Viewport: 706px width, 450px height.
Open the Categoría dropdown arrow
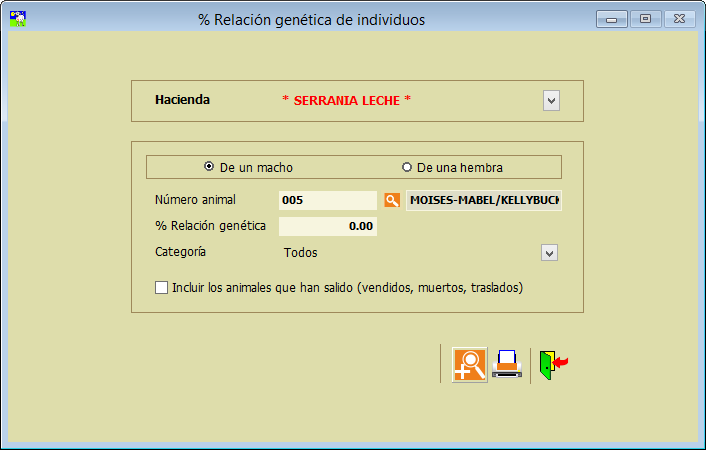[x=549, y=253]
